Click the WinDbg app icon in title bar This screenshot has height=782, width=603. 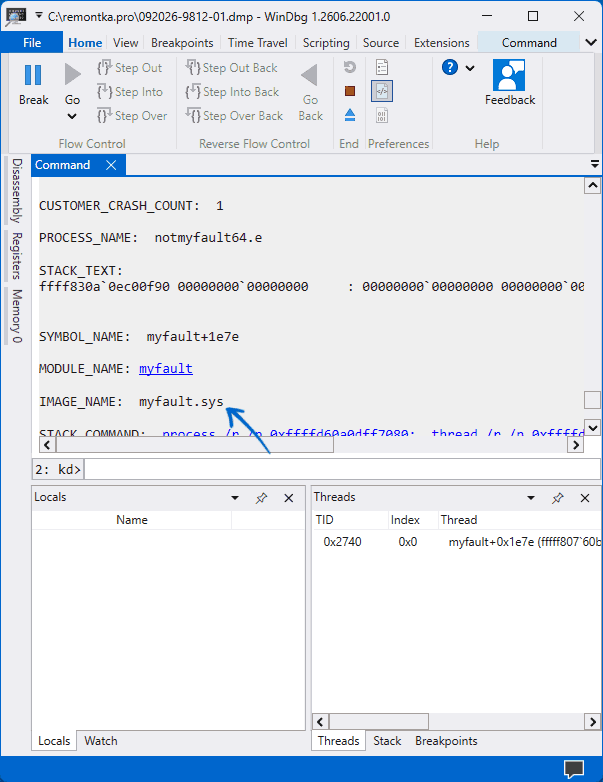point(16,16)
